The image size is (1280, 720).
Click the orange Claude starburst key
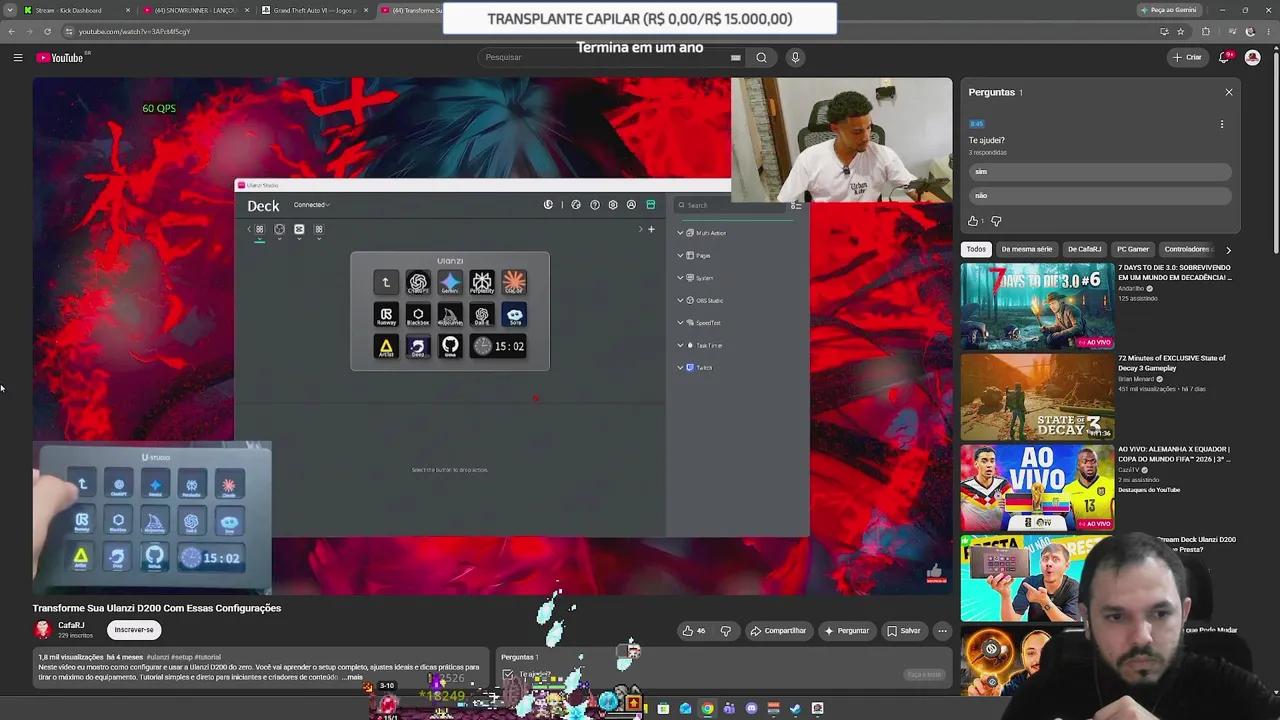[514, 283]
